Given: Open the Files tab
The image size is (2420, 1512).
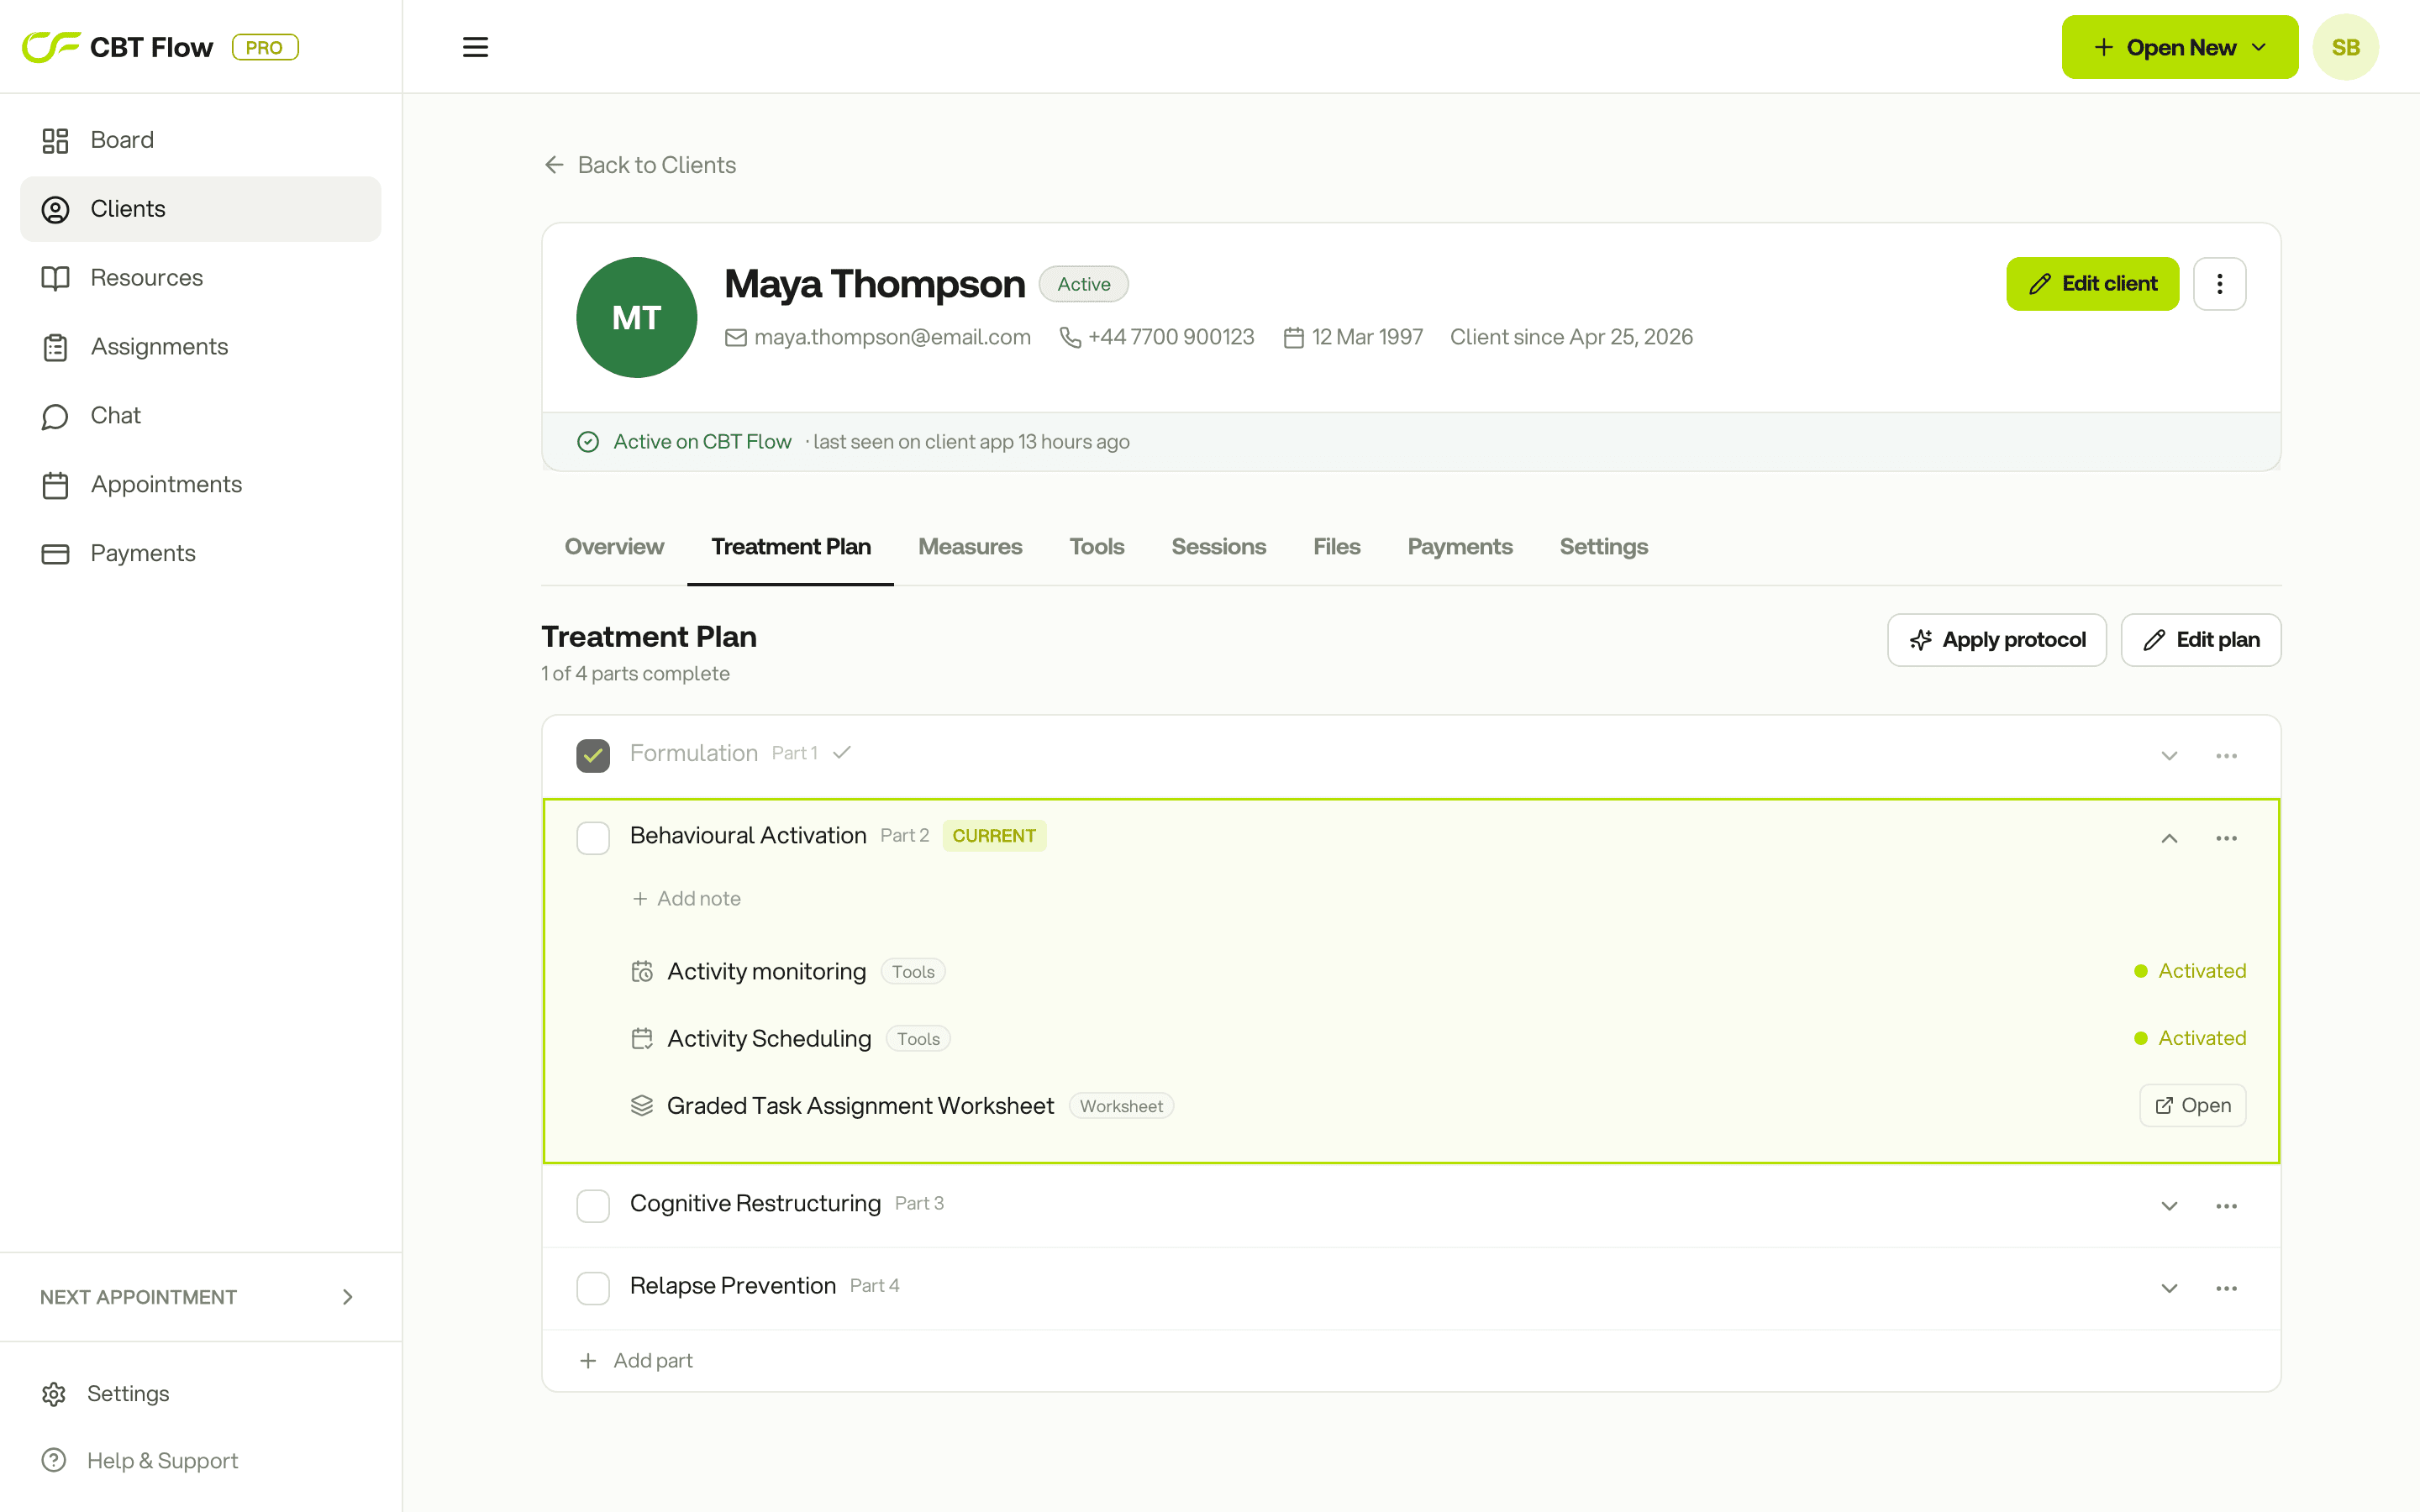Looking at the screenshot, I should pyautogui.click(x=1337, y=547).
